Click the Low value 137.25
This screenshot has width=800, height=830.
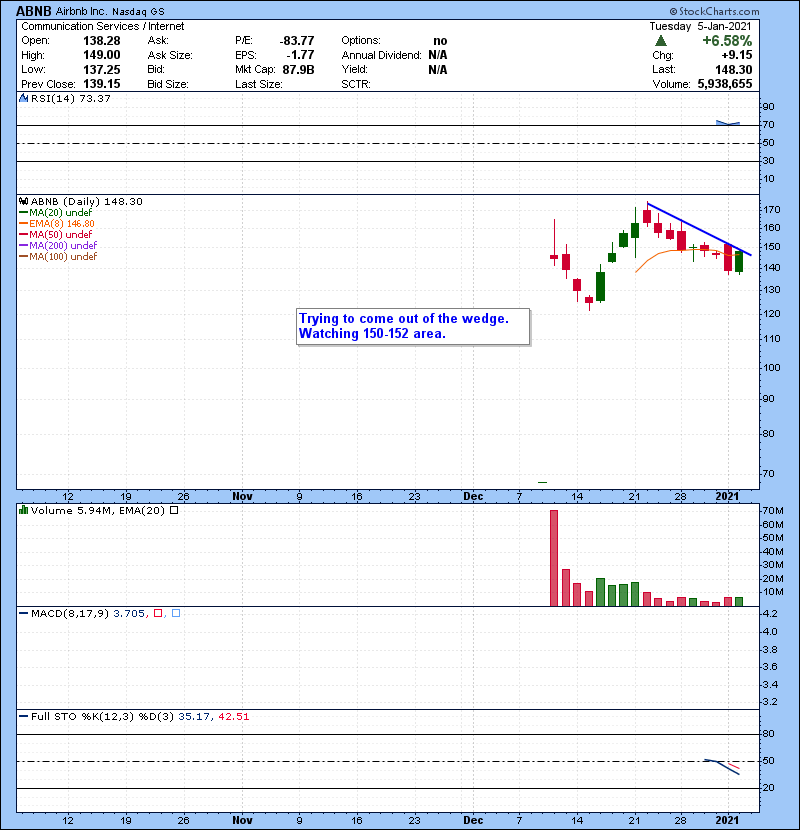point(102,69)
